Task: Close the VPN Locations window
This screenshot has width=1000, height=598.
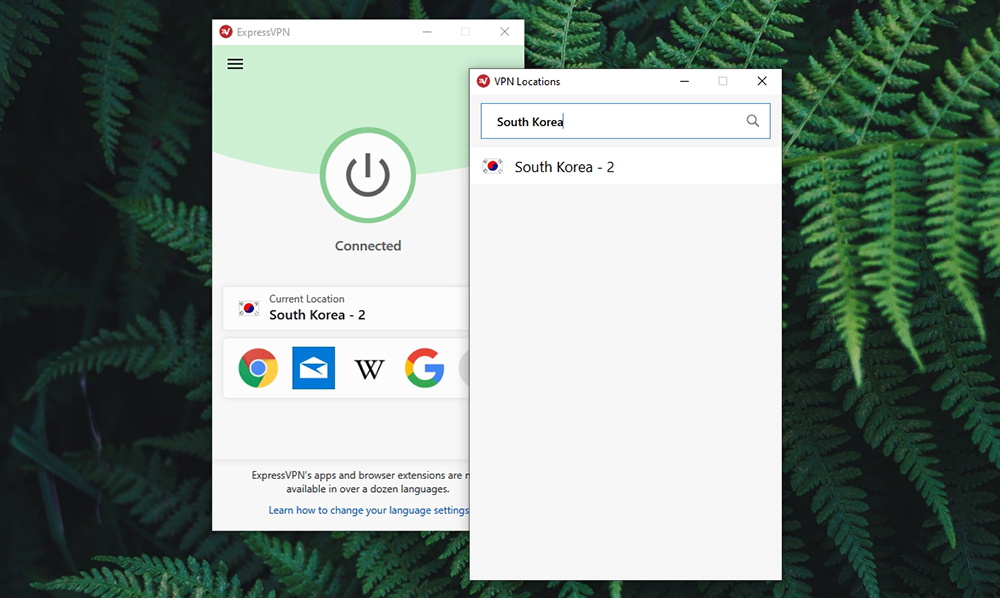Action: [x=762, y=81]
